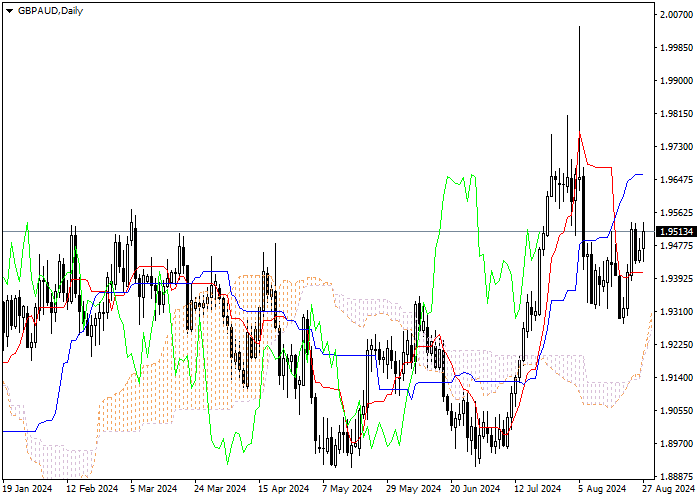Select the 27 Aug 2024 date label

pos(669,489)
